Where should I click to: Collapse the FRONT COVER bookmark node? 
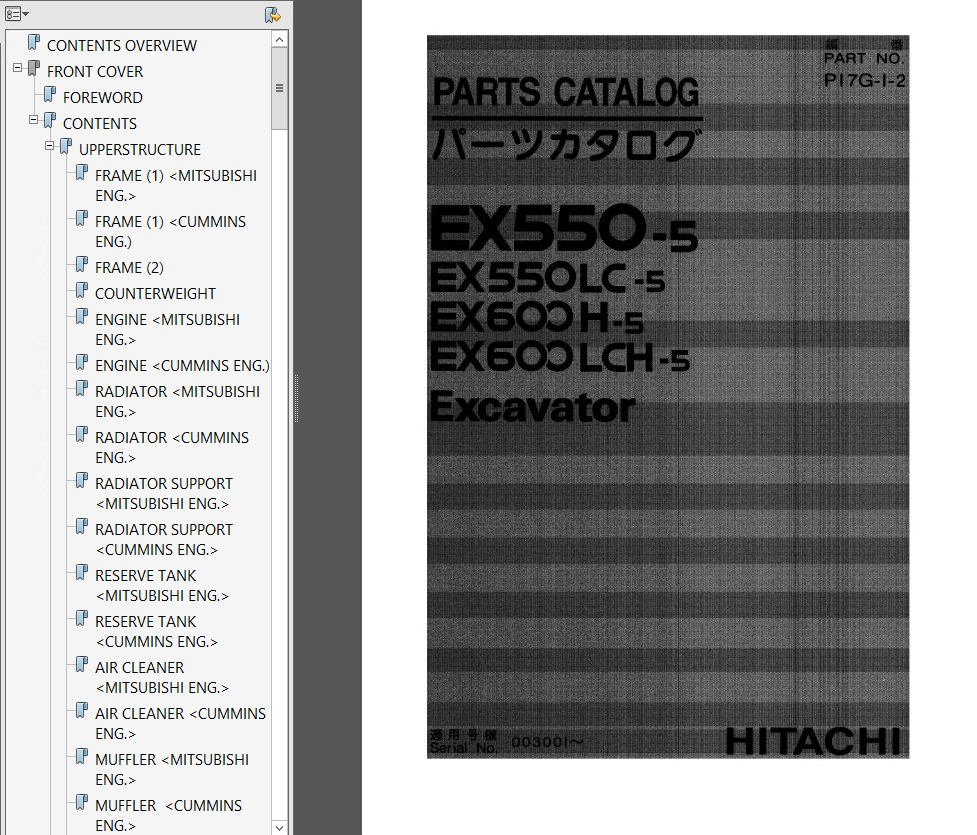tap(17, 67)
